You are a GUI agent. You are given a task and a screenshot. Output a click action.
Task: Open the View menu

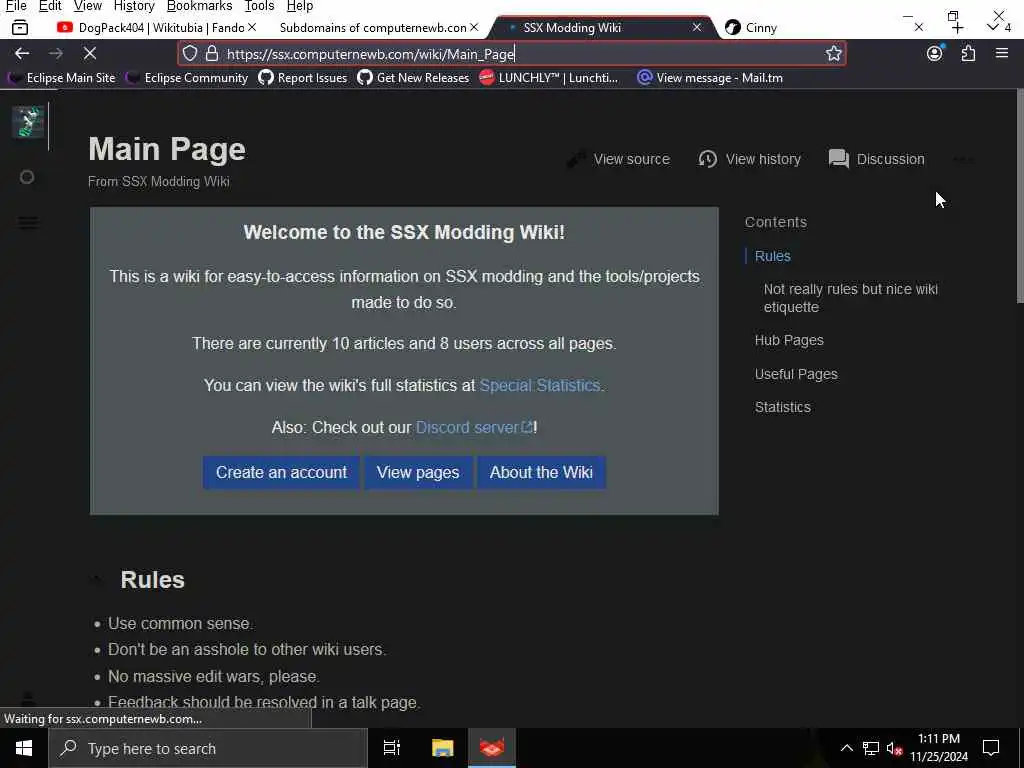pyautogui.click(x=88, y=6)
